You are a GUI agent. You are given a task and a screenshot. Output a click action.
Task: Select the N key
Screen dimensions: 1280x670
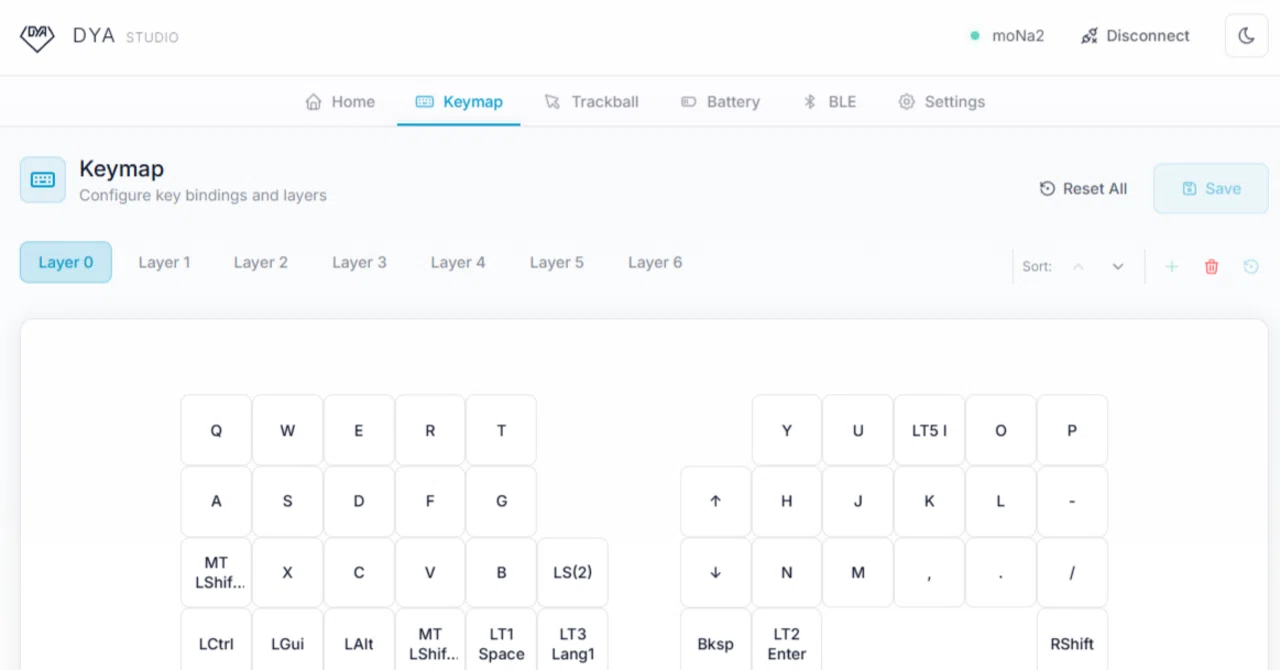click(787, 572)
